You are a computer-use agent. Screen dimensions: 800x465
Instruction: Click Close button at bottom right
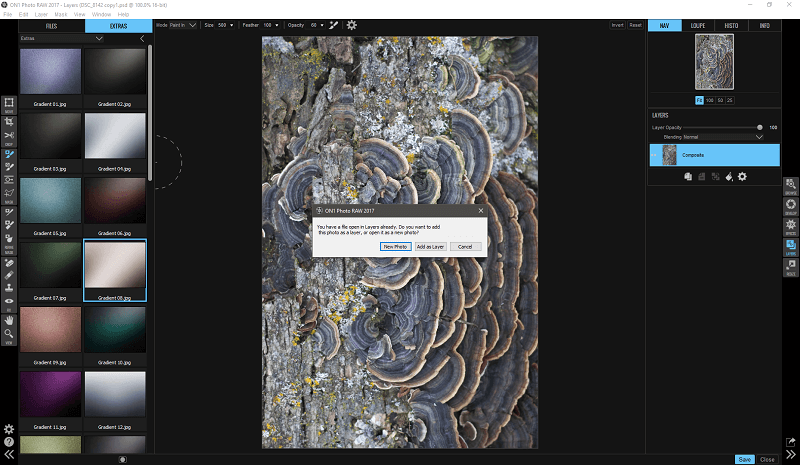[x=767, y=459]
